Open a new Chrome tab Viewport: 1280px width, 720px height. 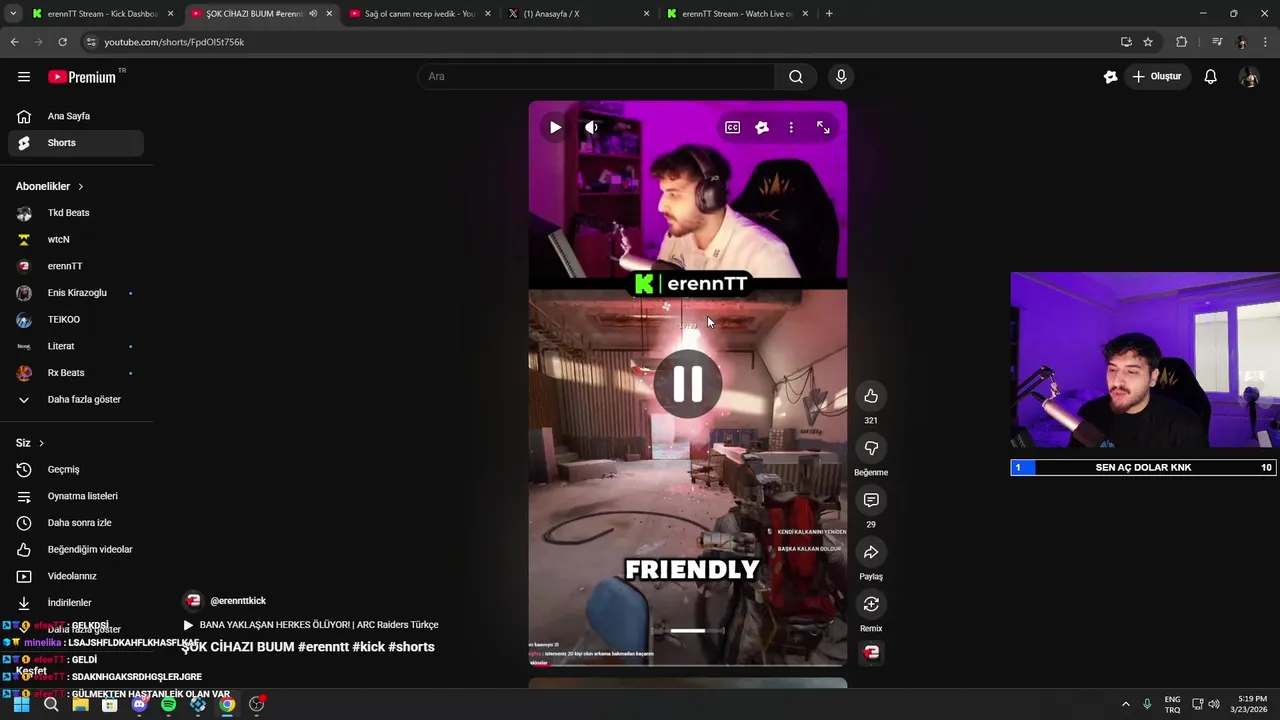pos(829,14)
